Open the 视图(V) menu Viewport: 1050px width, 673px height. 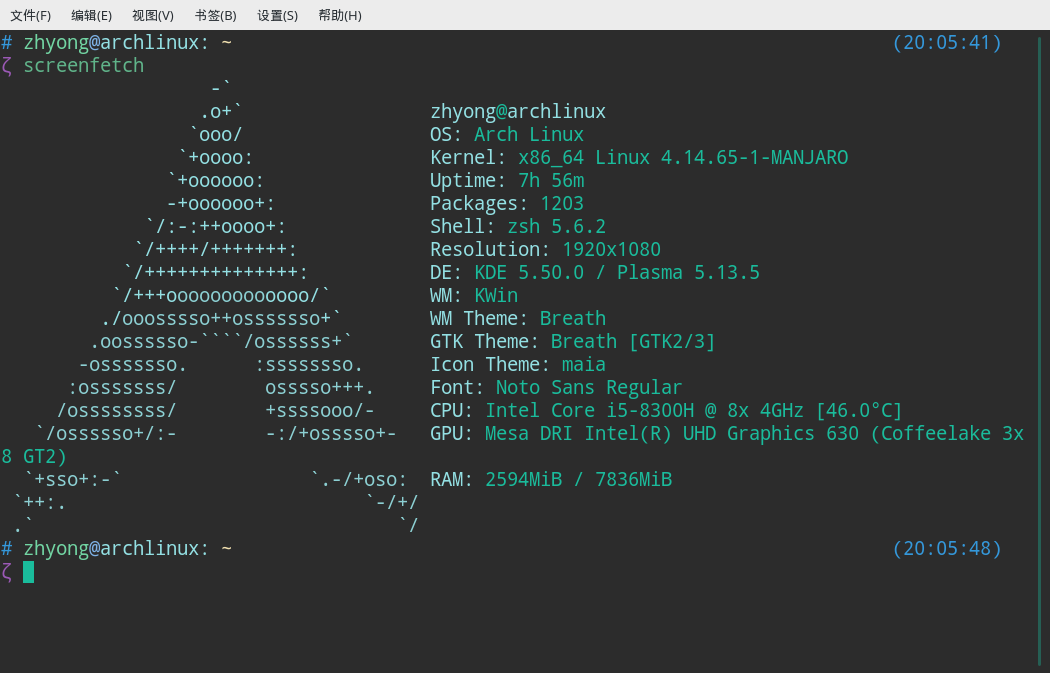[152, 15]
